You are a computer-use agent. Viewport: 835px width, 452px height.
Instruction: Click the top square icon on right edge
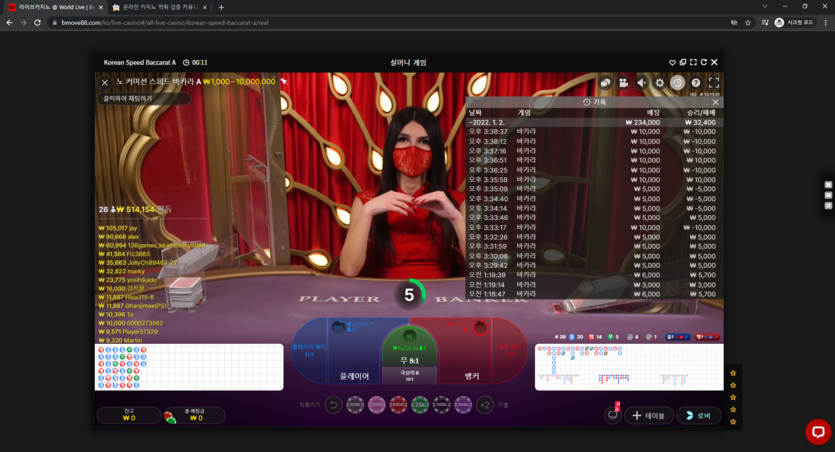(828, 185)
